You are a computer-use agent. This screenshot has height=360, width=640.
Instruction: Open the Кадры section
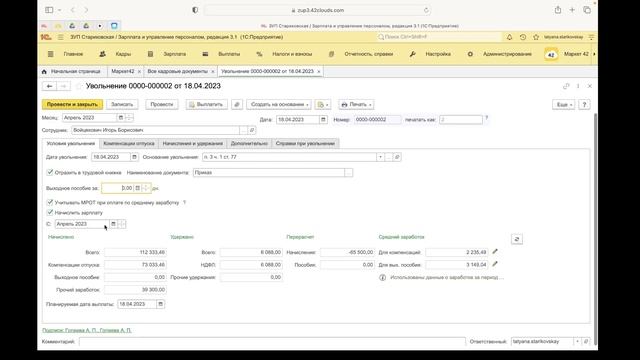click(123, 54)
